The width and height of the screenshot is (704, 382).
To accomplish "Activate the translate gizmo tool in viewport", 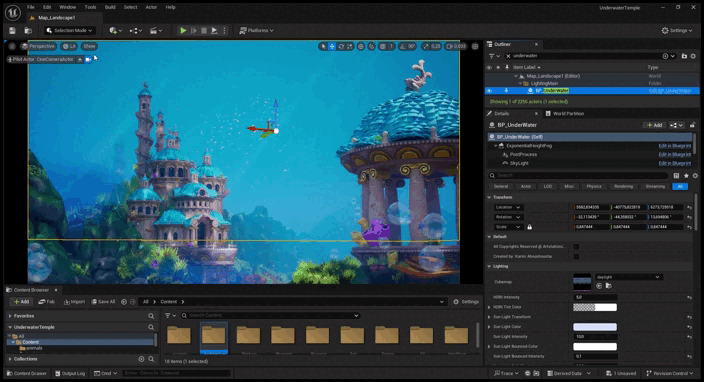I will point(332,46).
